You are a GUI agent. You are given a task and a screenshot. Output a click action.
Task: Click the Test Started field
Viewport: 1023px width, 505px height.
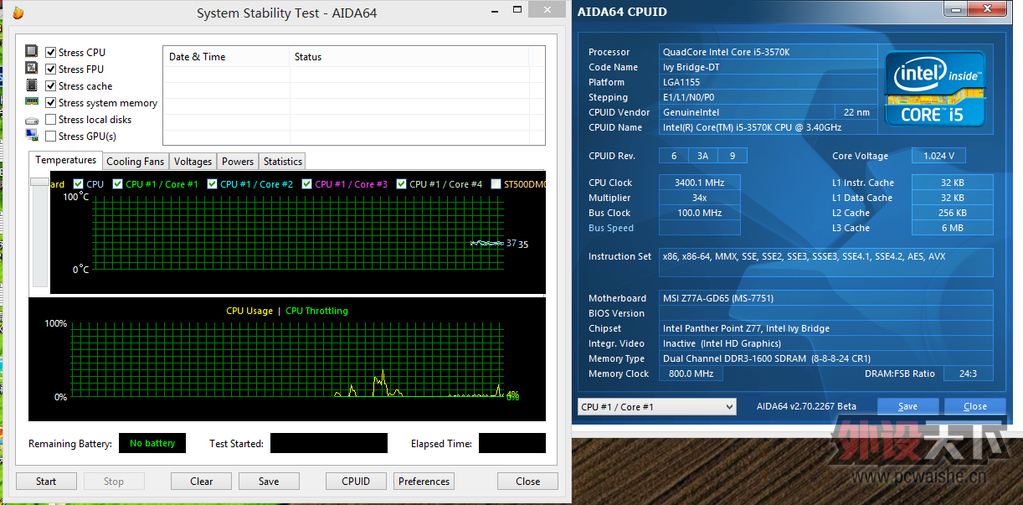click(329, 443)
